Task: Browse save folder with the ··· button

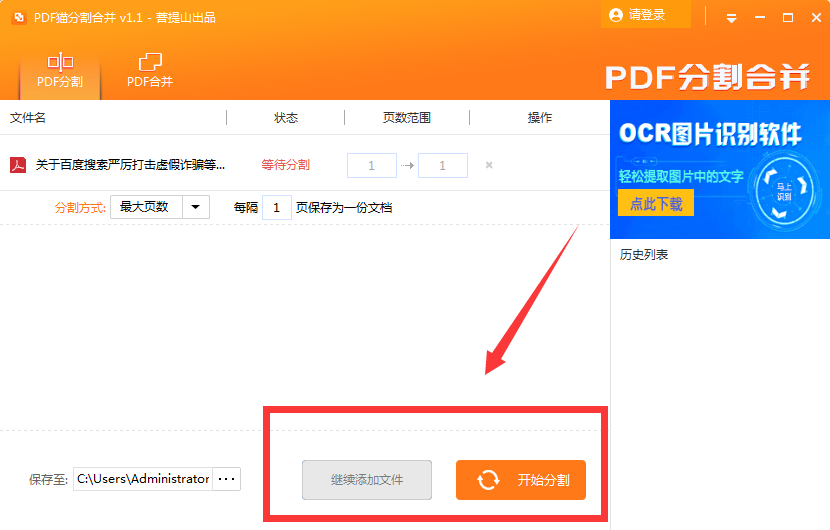Action: [227, 479]
